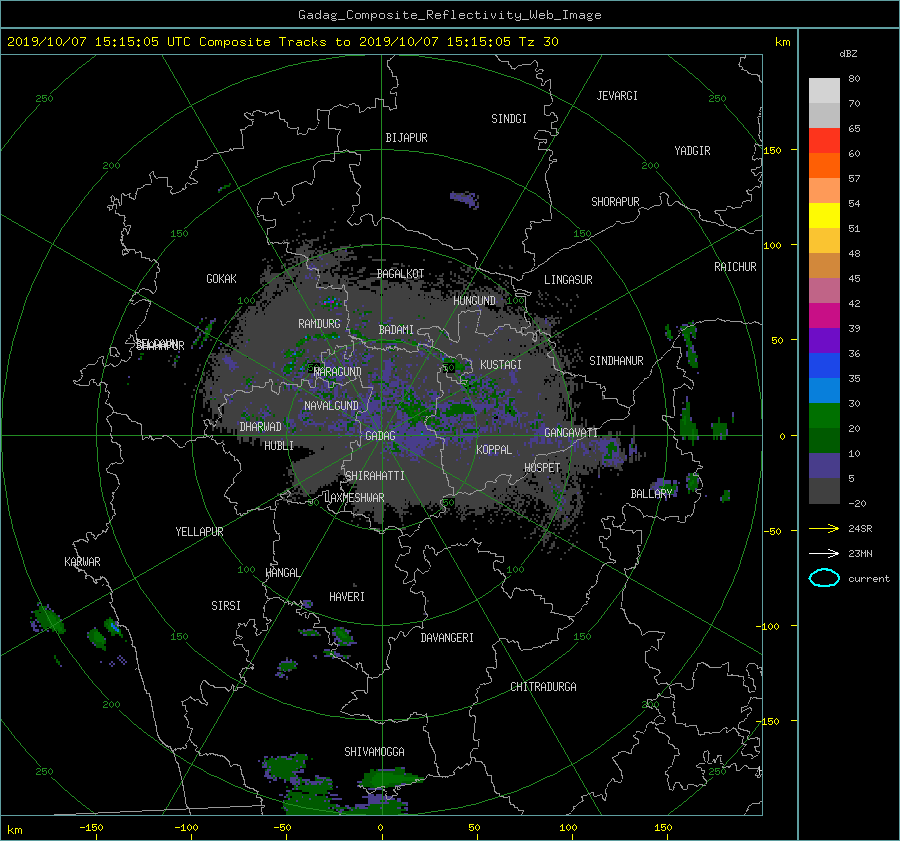The height and width of the screenshot is (841, 900).
Task: Click the -100 tick on right km axis
Action: coord(769,626)
